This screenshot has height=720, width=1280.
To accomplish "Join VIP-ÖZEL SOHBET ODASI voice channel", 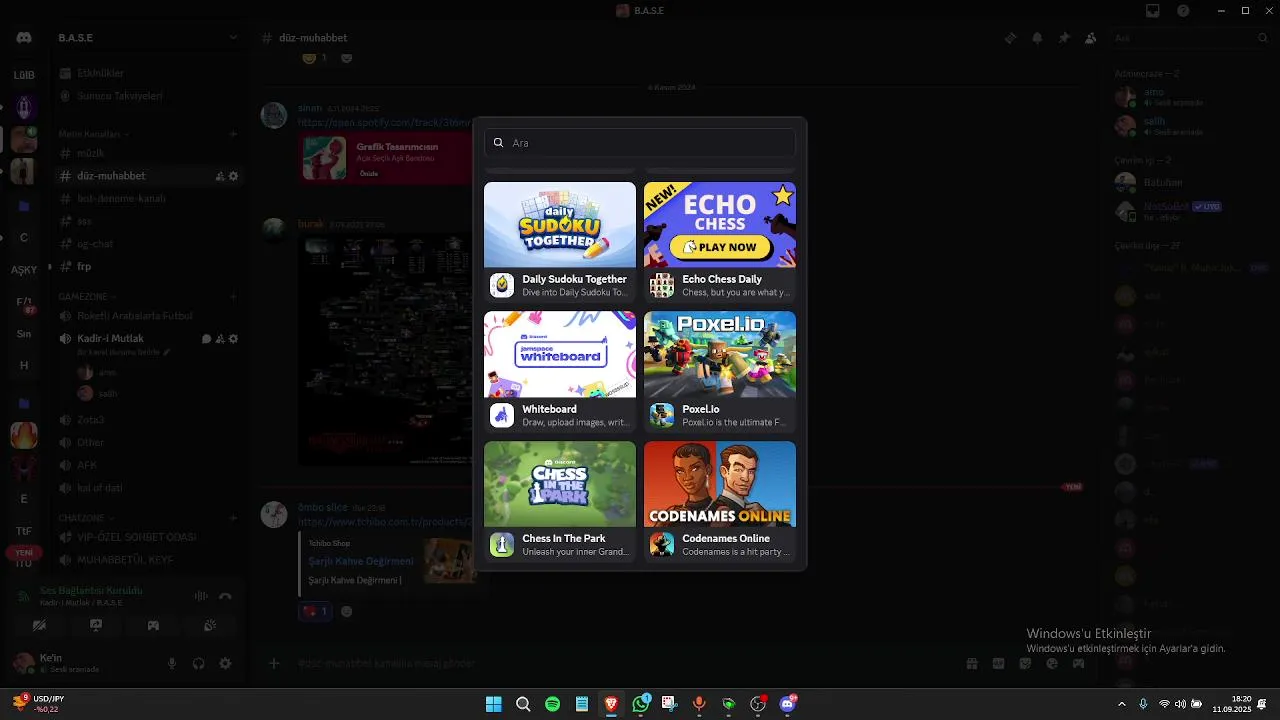I will [149, 537].
